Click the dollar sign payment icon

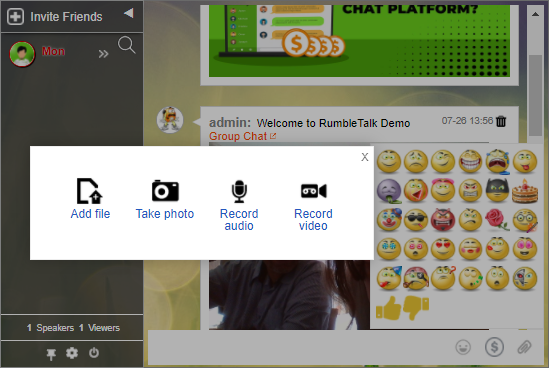494,347
